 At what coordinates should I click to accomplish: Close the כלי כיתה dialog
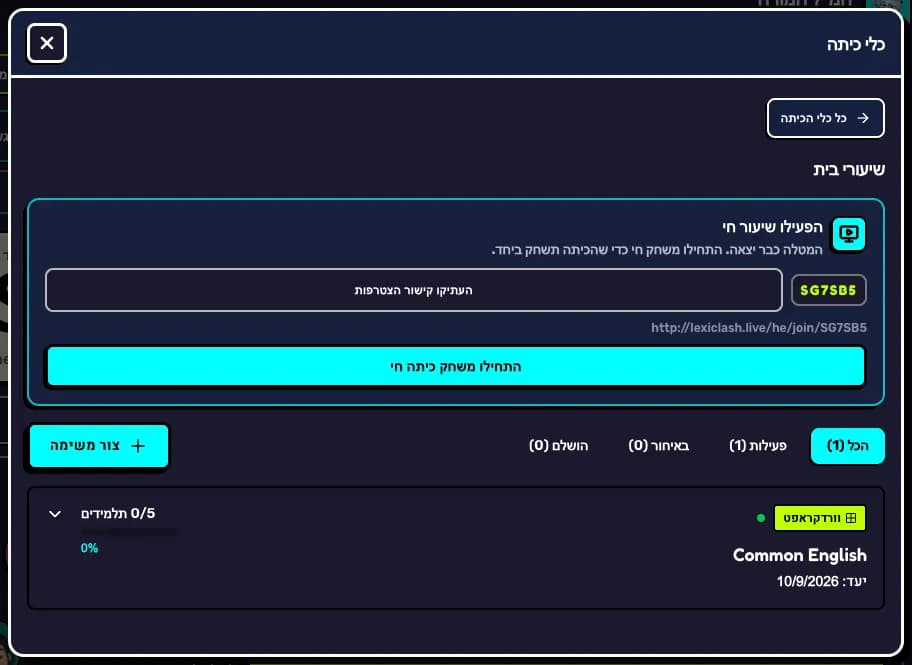[x=47, y=43]
